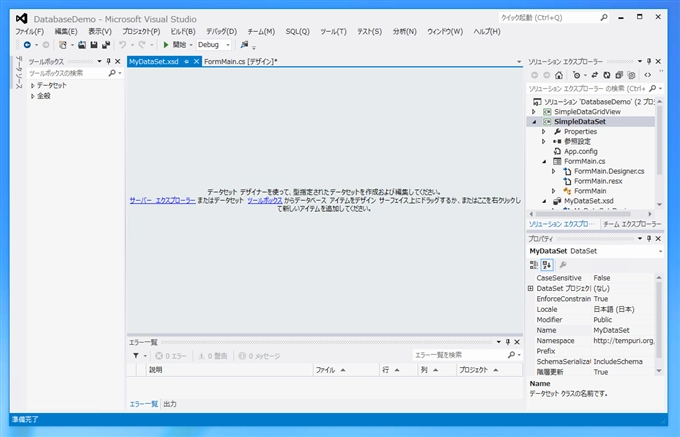The width and height of the screenshot is (680, 437).
Task: Open the チーム エクスプローラー panel tab
Action: click(x=632, y=224)
